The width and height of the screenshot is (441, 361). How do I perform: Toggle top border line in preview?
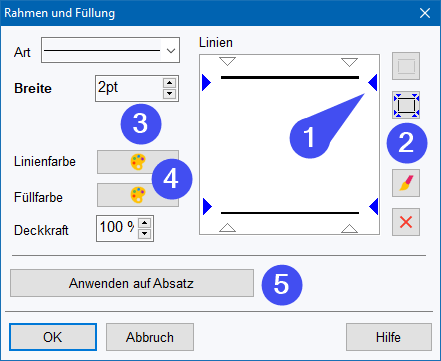290,78
